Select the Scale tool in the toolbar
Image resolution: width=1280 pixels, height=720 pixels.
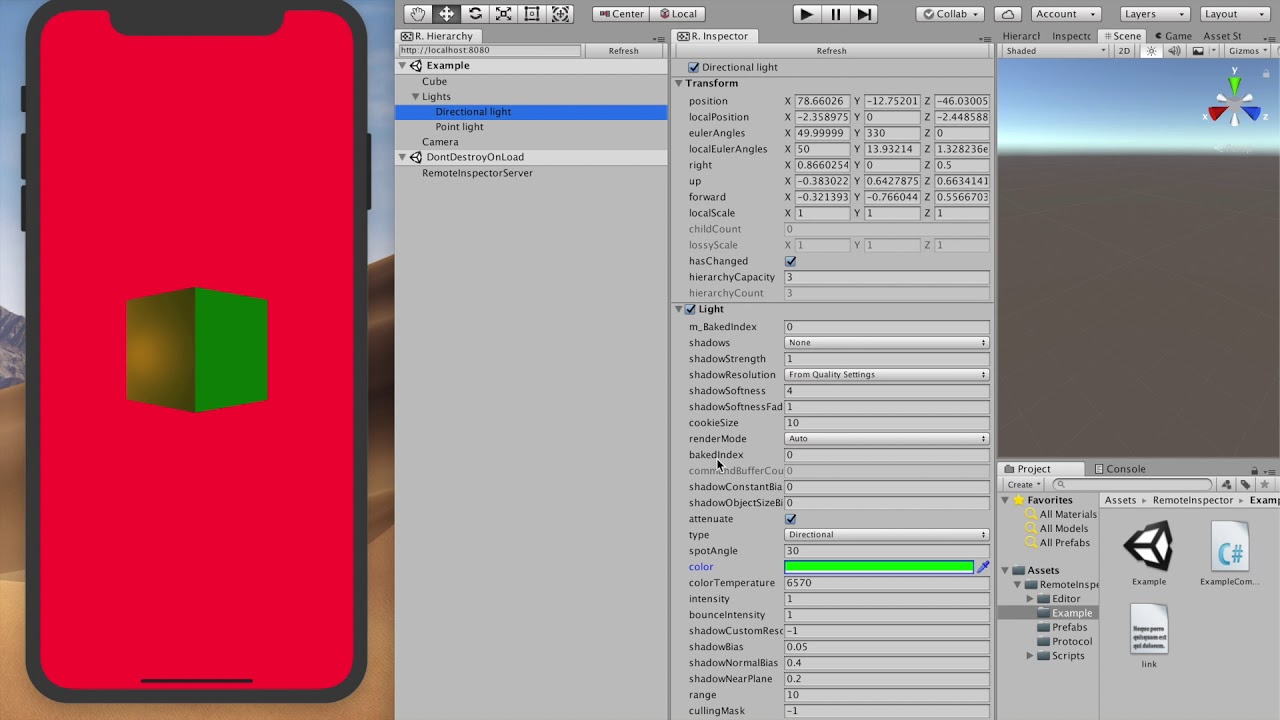coord(504,14)
